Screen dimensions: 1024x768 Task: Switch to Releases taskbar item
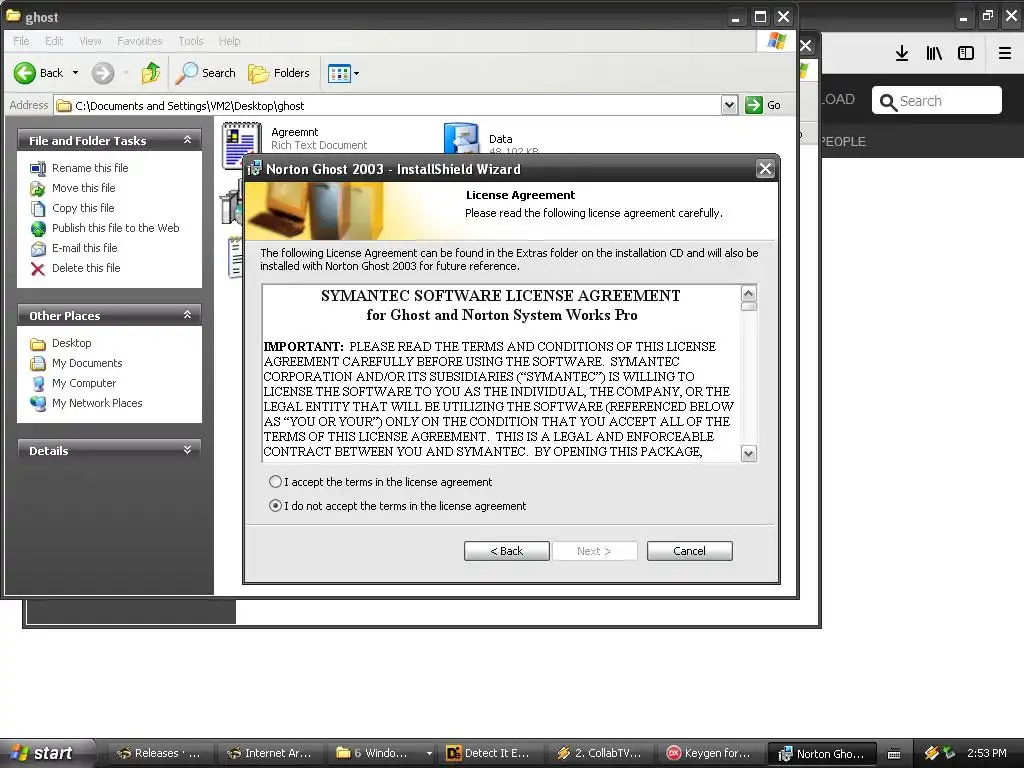(159, 754)
